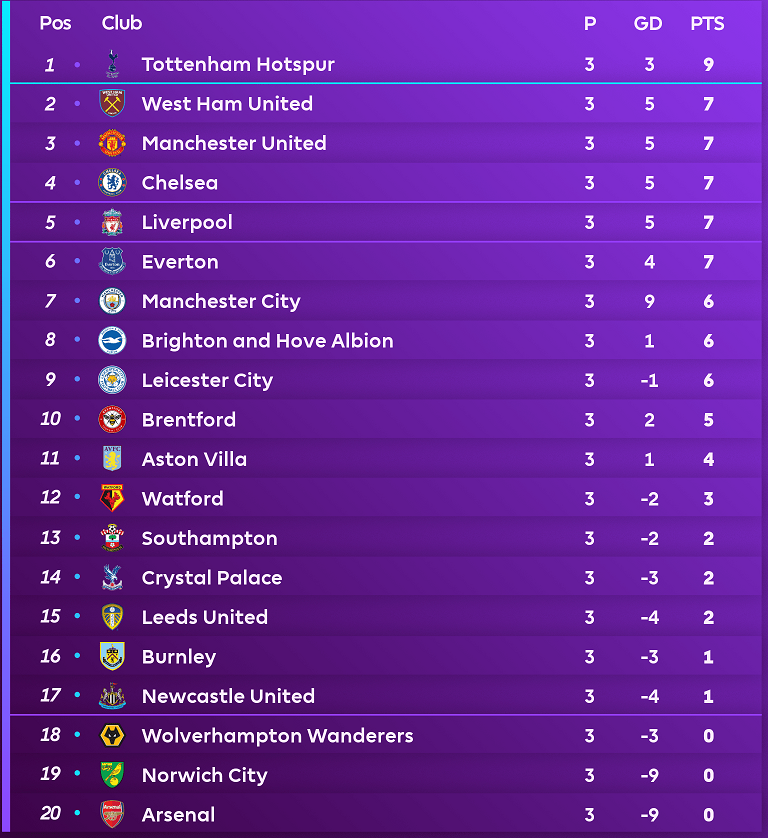Click the Pos column header
The width and height of the screenshot is (768, 838).
click(55, 23)
